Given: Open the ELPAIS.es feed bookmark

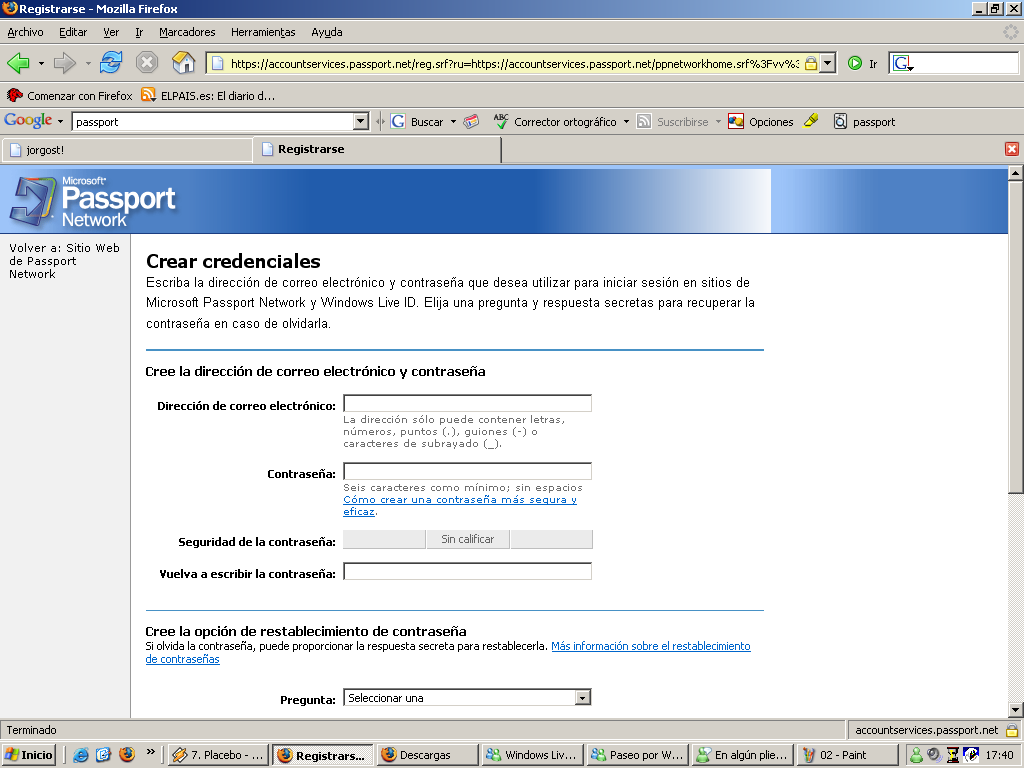Looking at the screenshot, I should [x=208, y=96].
